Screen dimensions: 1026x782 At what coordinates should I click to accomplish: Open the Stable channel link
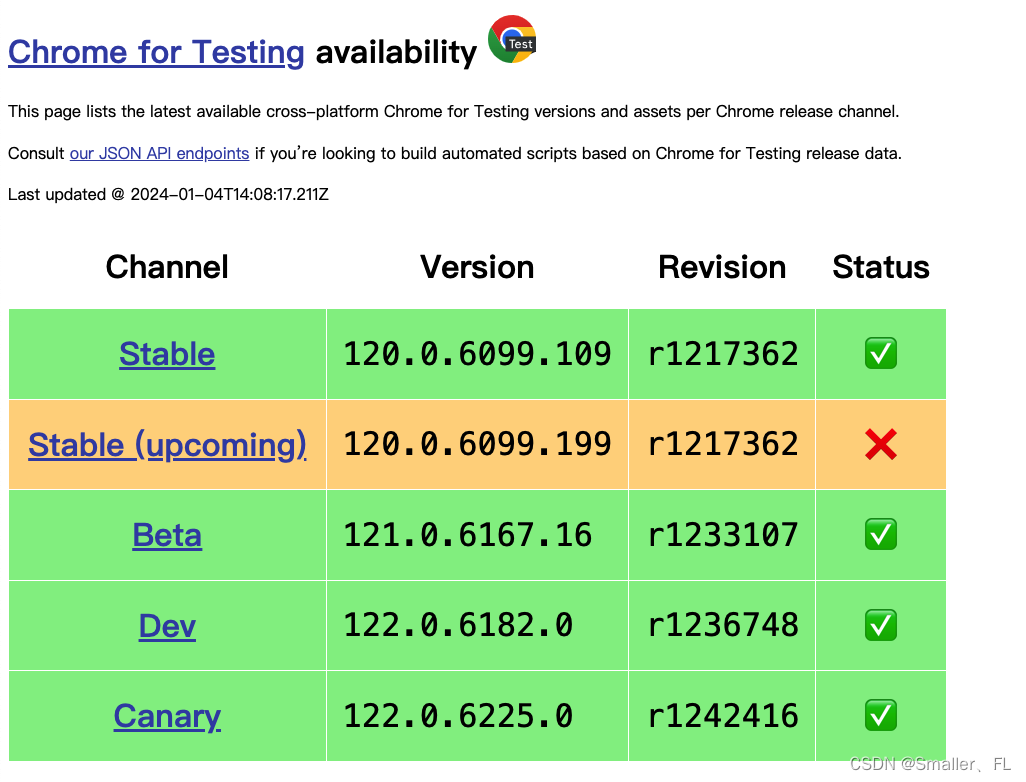(x=167, y=354)
